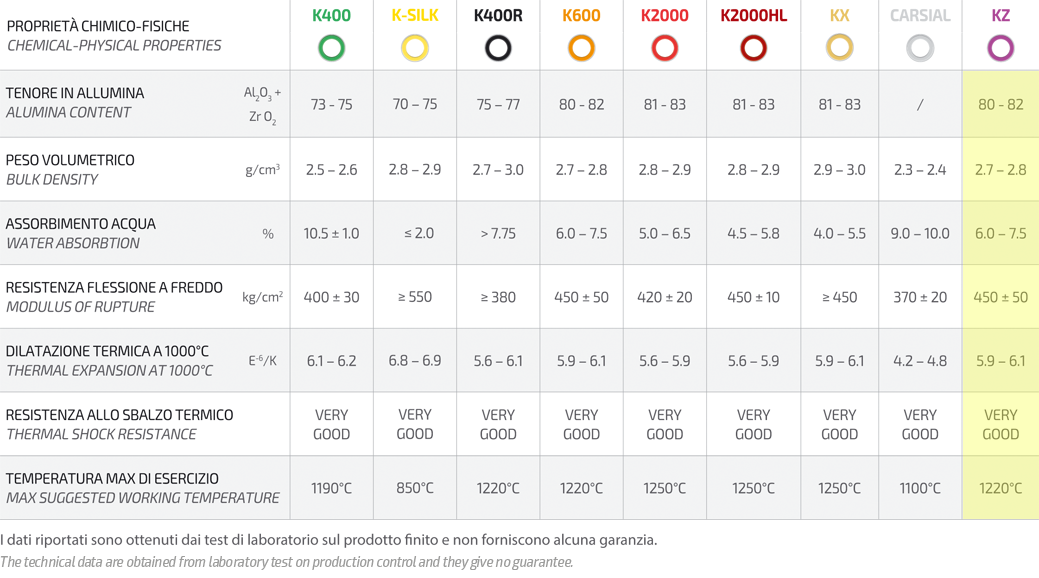
Task: Select the purple KZ circle icon
Action: [1001, 48]
